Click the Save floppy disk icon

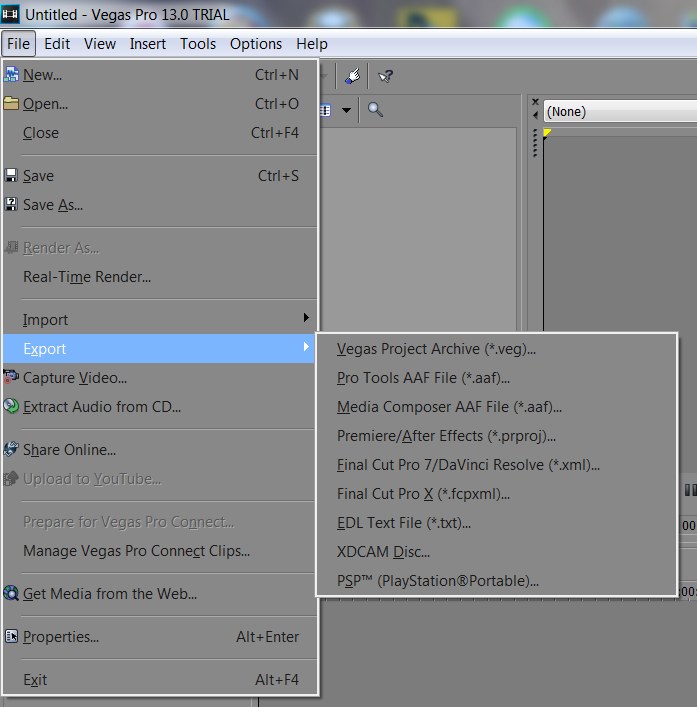pyautogui.click(x=11, y=175)
